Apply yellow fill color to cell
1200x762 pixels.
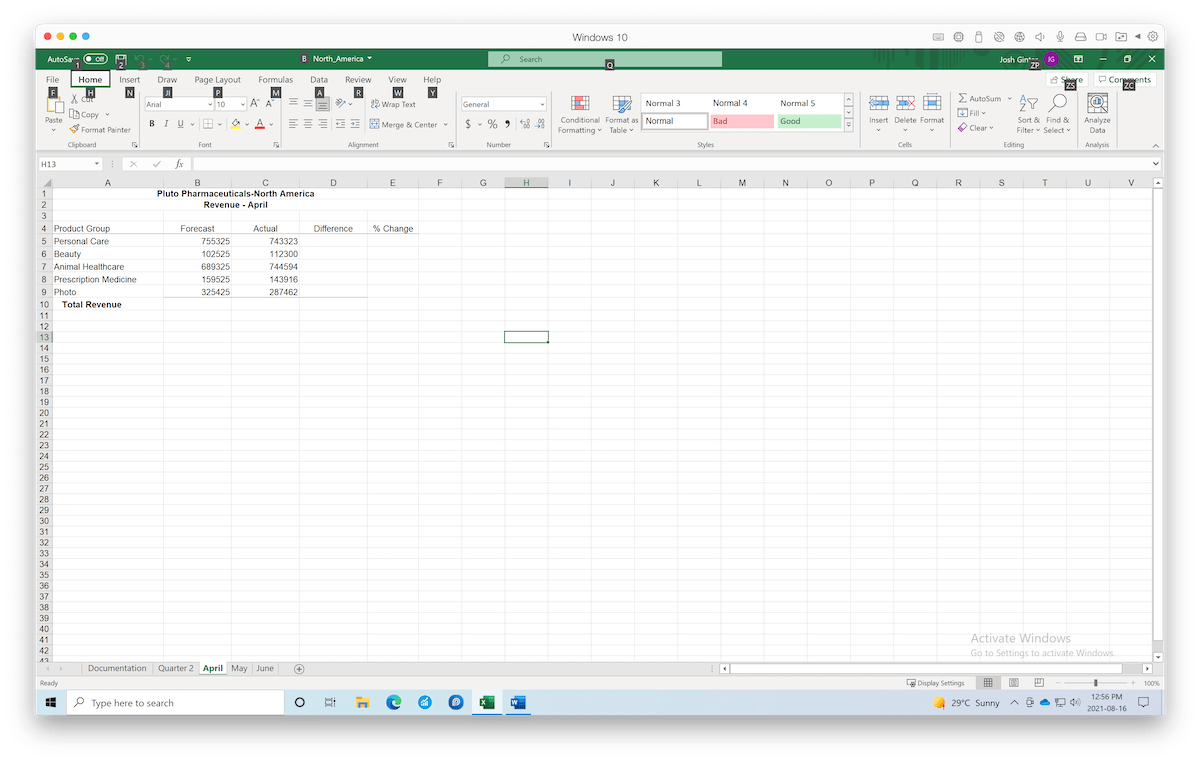236,124
